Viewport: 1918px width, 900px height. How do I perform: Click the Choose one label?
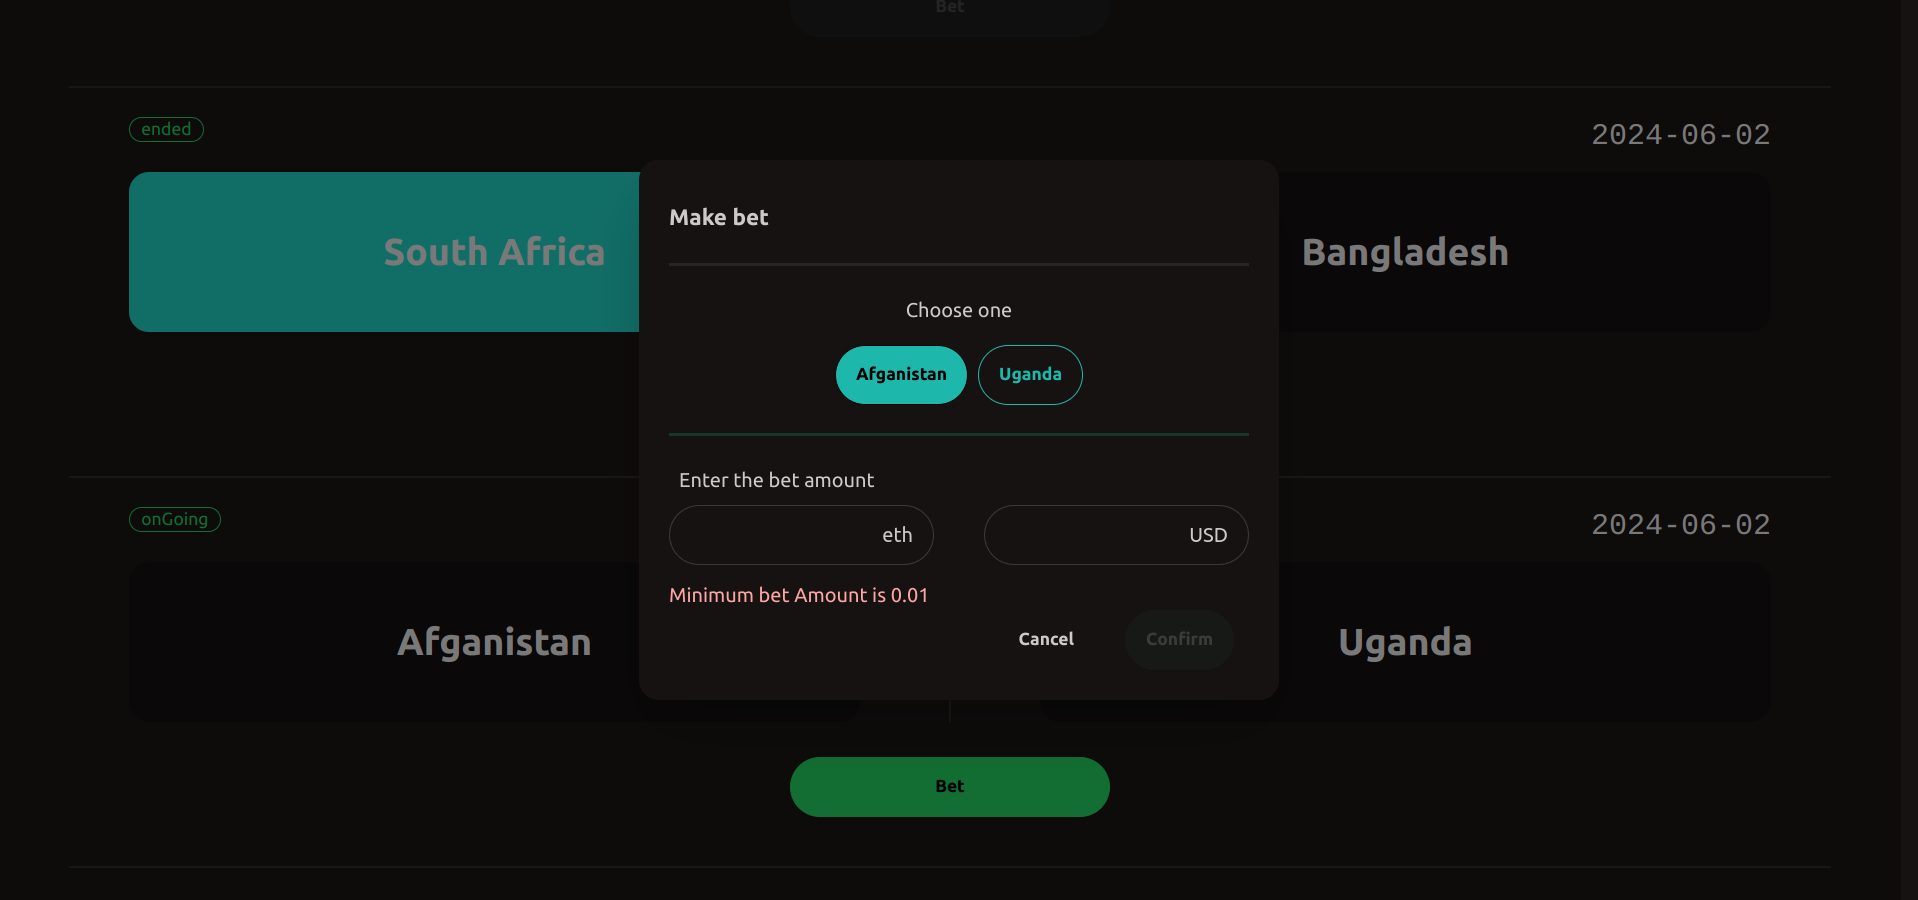coord(959,310)
